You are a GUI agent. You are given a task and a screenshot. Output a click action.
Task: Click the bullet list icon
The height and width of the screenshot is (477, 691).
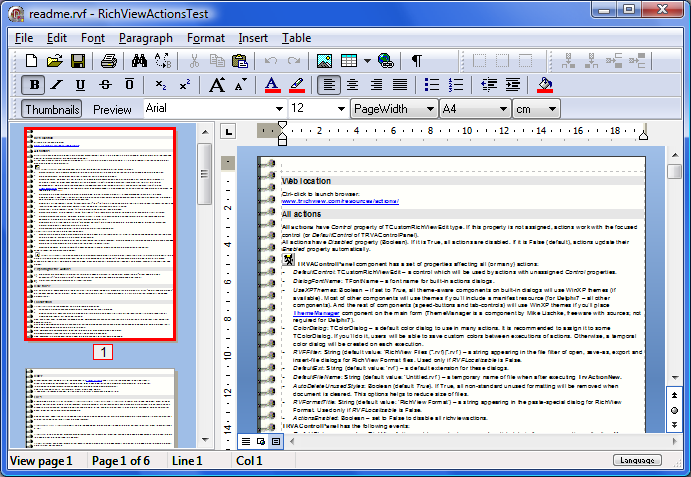coord(431,85)
